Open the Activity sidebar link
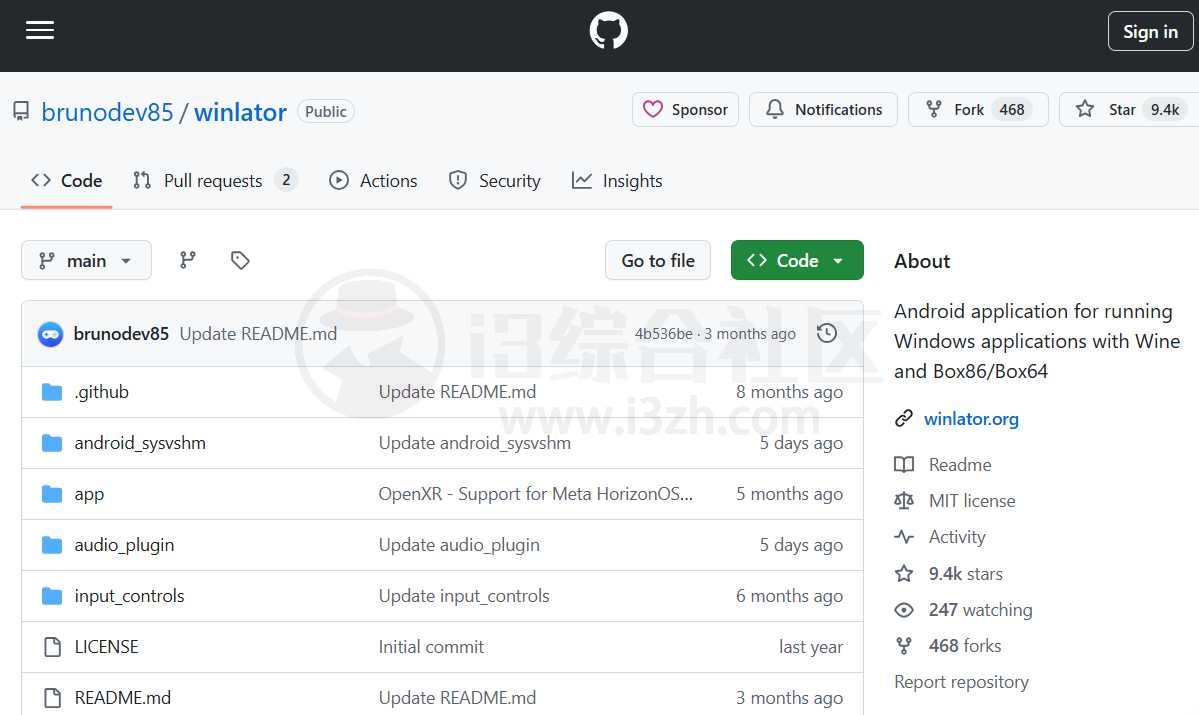The width and height of the screenshot is (1199, 715). [x=957, y=537]
